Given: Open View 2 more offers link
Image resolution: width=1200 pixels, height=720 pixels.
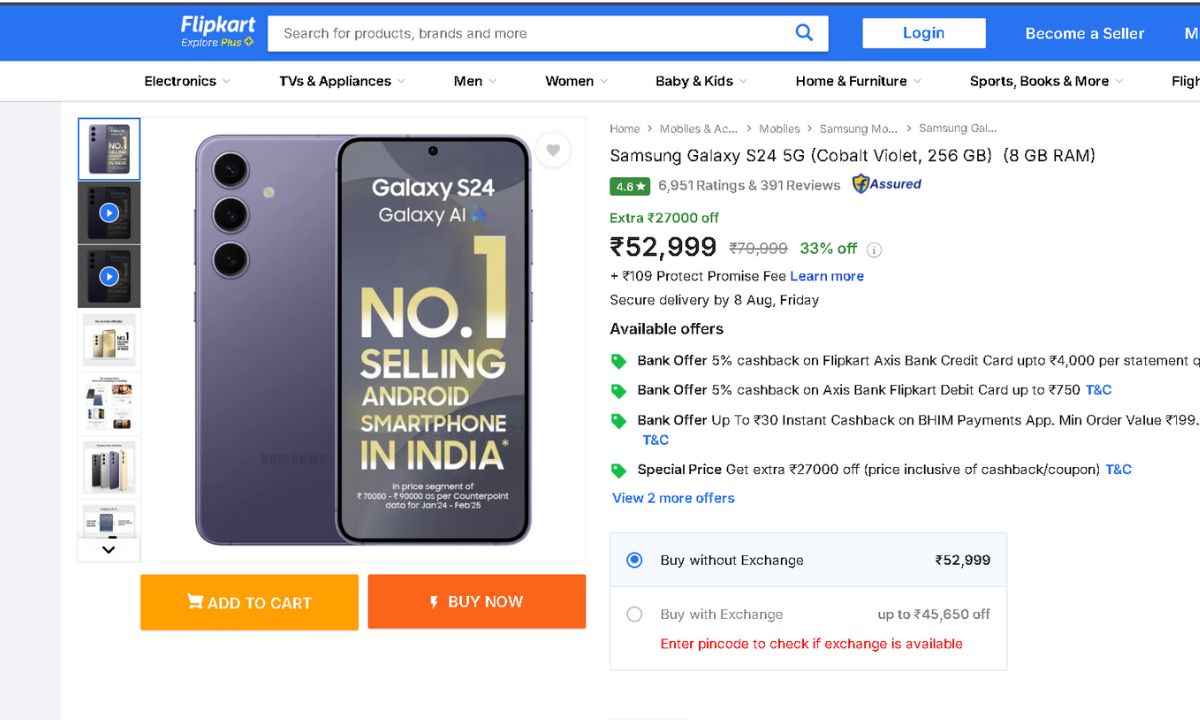Looking at the screenshot, I should pos(673,498).
